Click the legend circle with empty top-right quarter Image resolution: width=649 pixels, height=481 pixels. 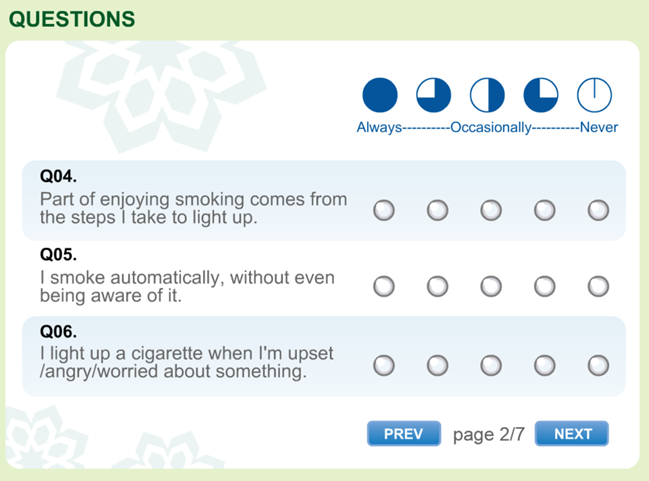[541, 95]
